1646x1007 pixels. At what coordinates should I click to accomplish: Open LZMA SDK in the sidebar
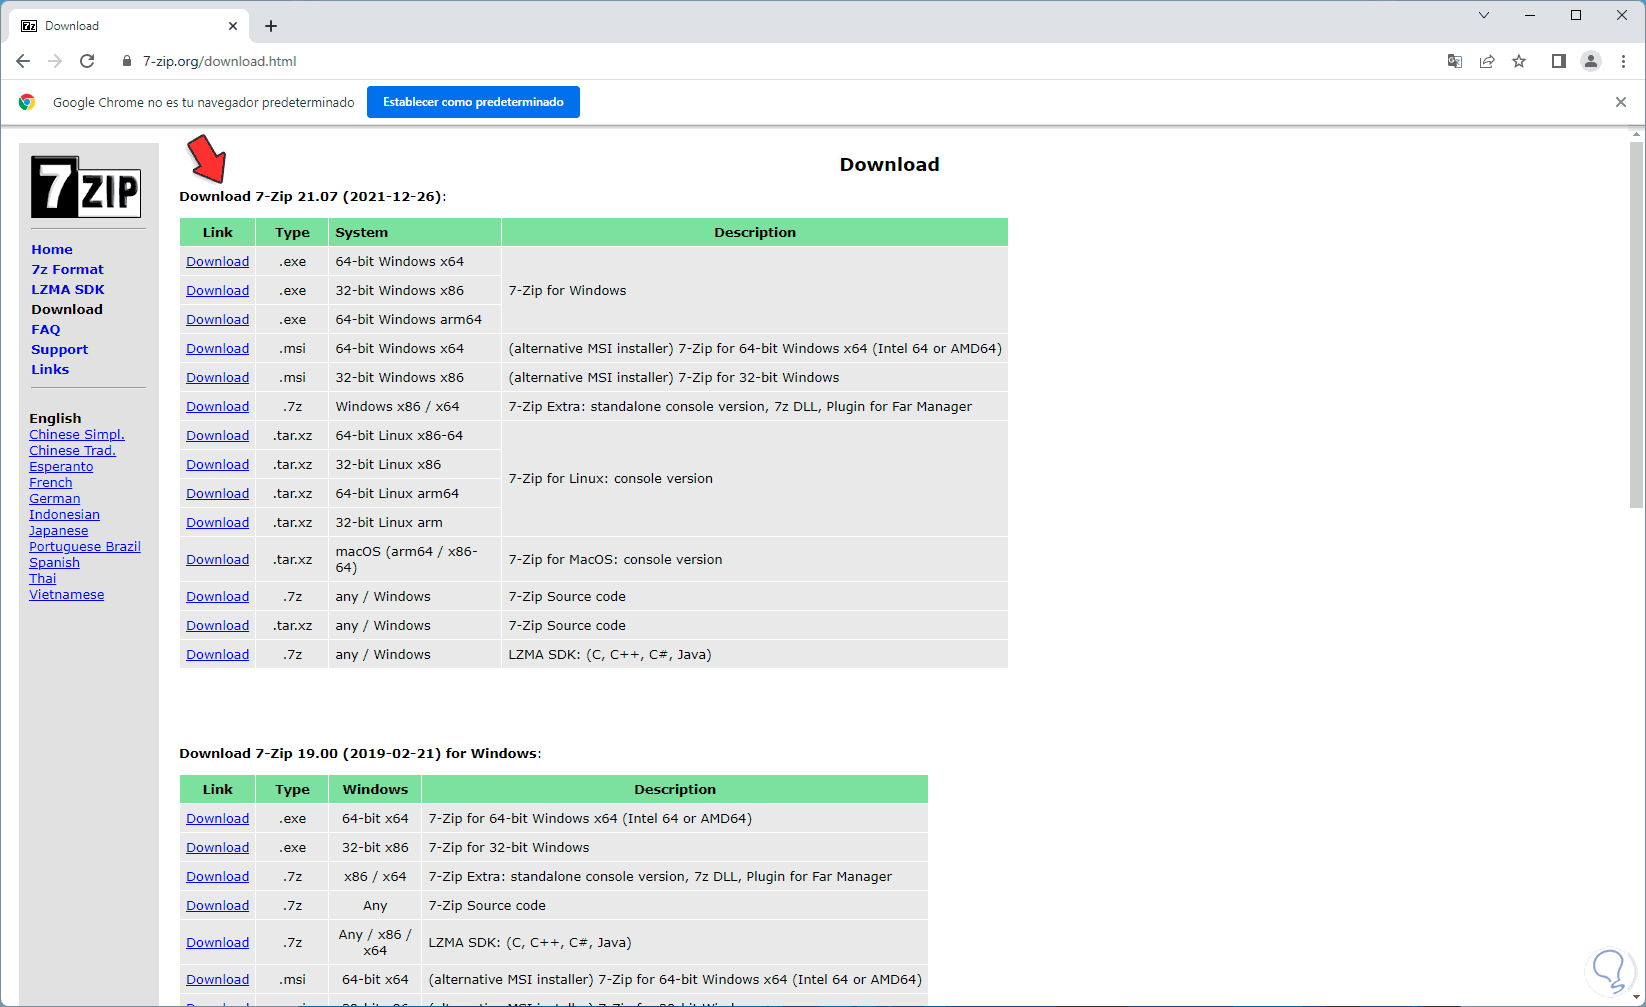pyautogui.click(x=68, y=290)
